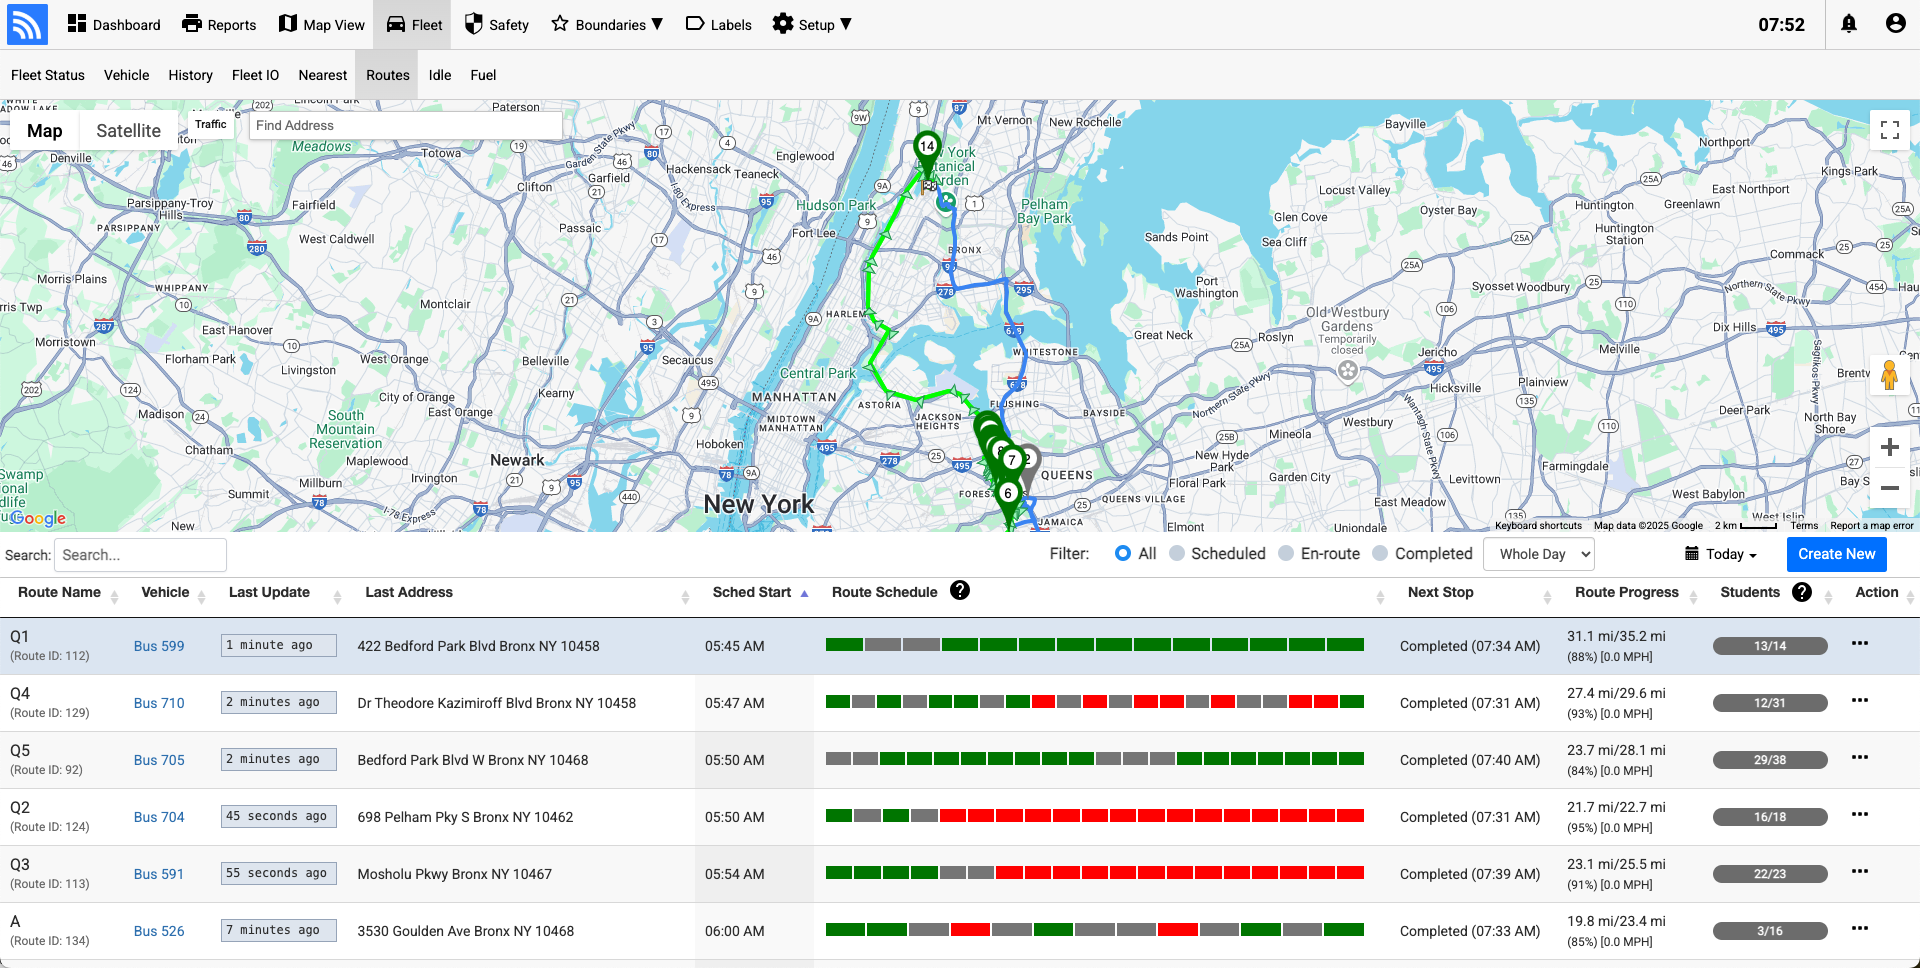Sort by Route Progress column arrows
The height and width of the screenshot is (968, 1920).
(1693, 596)
